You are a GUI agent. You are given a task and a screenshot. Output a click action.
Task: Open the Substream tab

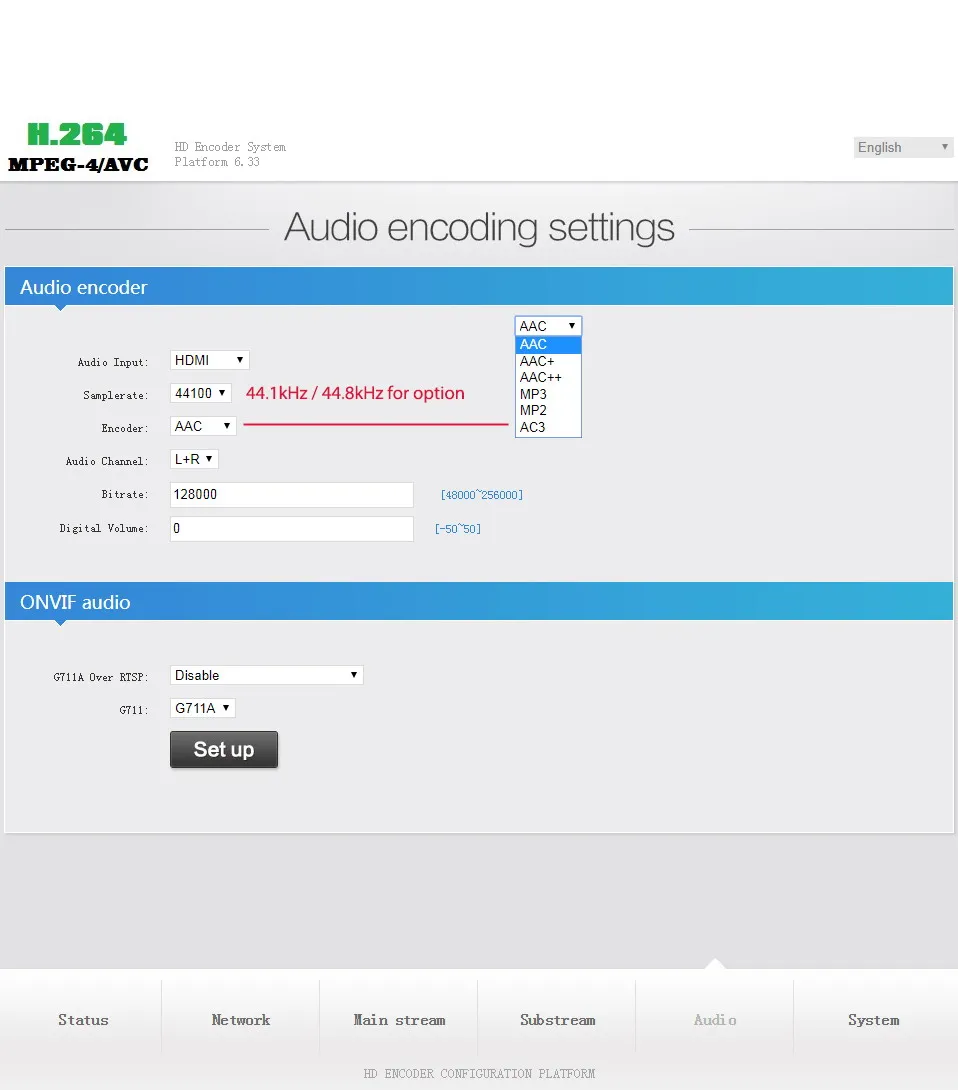[558, 1020]
